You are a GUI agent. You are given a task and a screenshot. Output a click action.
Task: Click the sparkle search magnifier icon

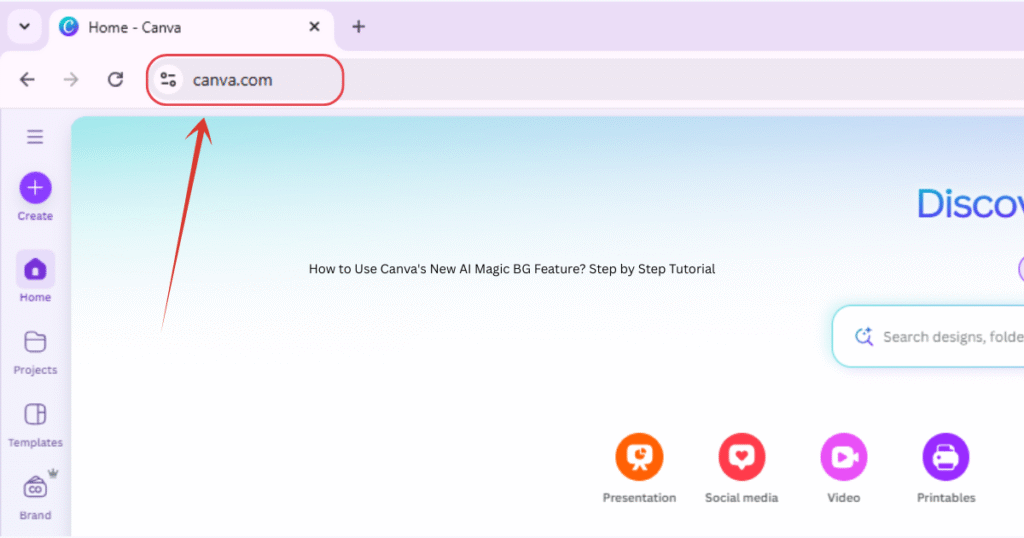pyautogui.click(x=864, y=337)
